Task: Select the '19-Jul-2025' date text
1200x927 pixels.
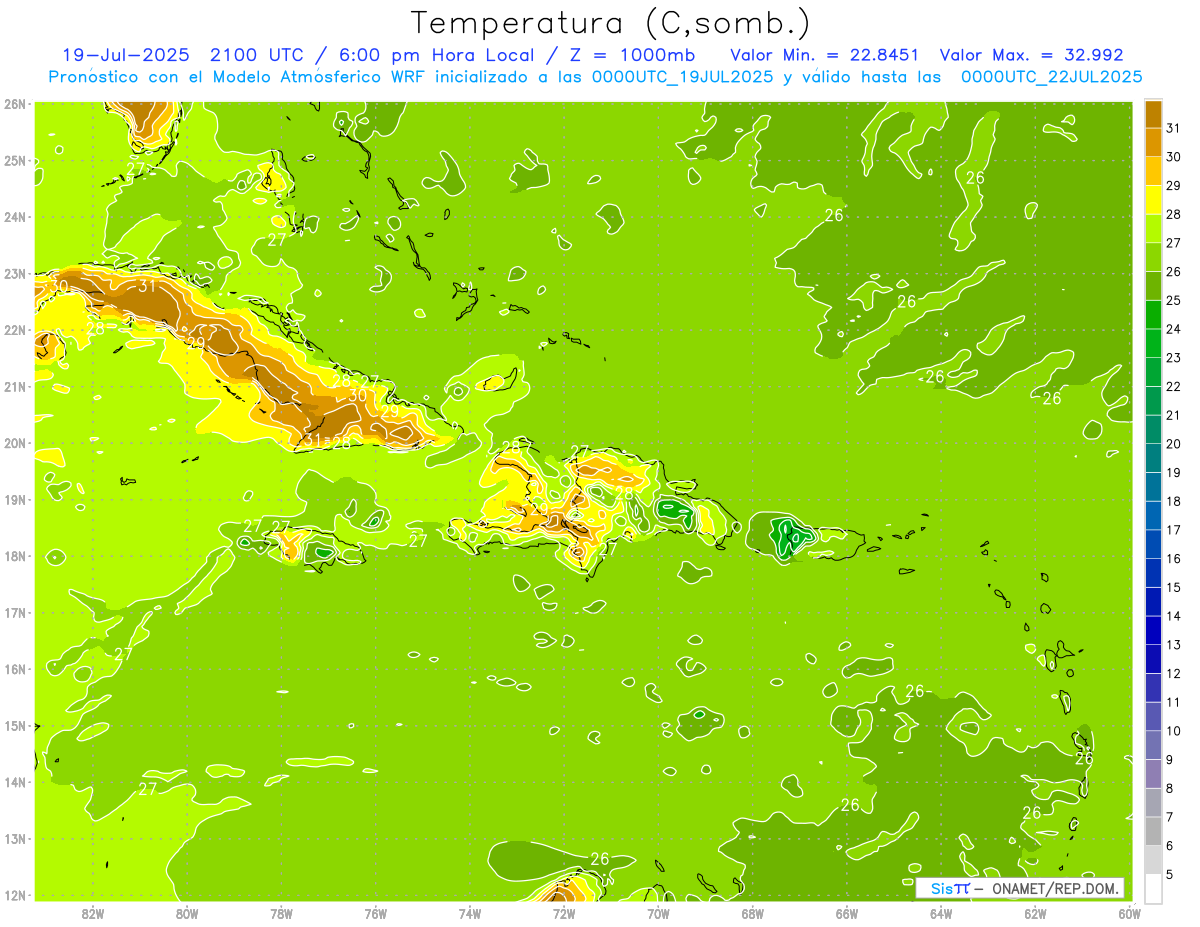Action: tap(125, 55)
